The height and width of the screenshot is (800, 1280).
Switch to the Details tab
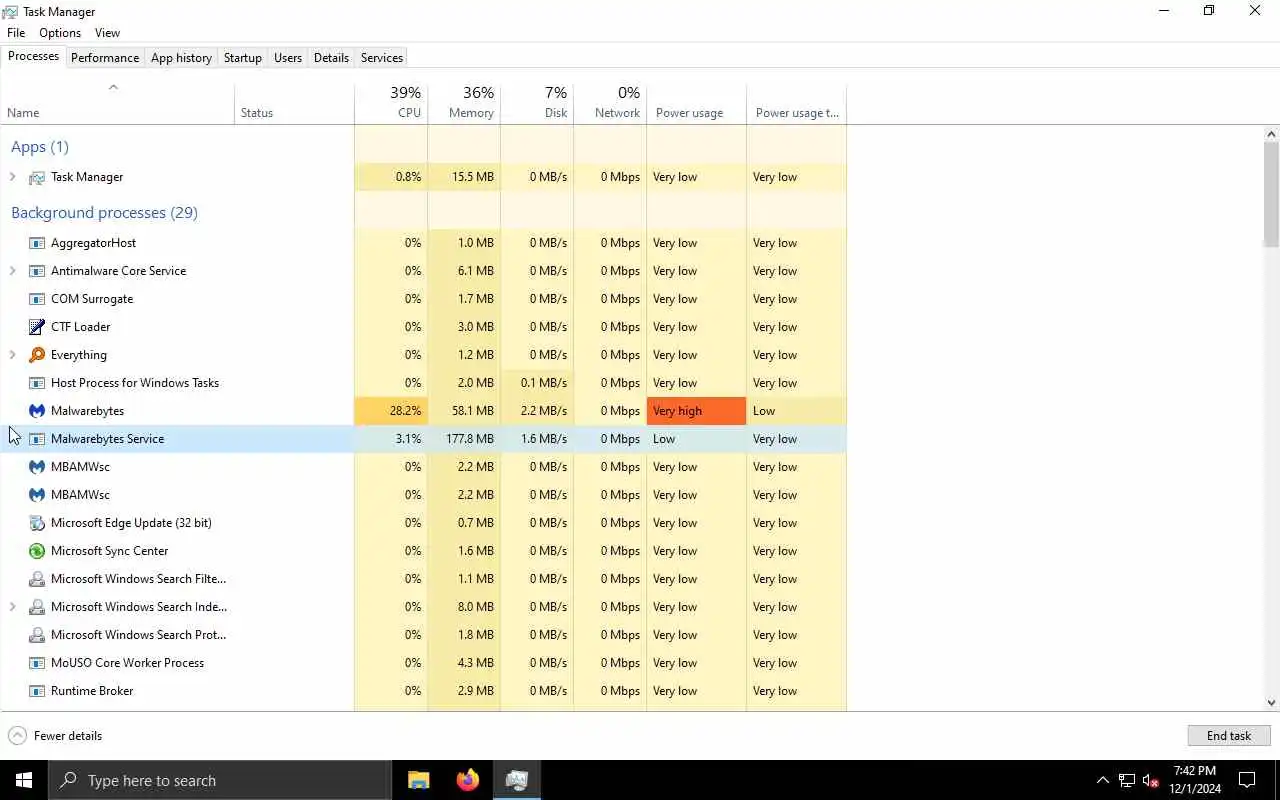[331, 58]
